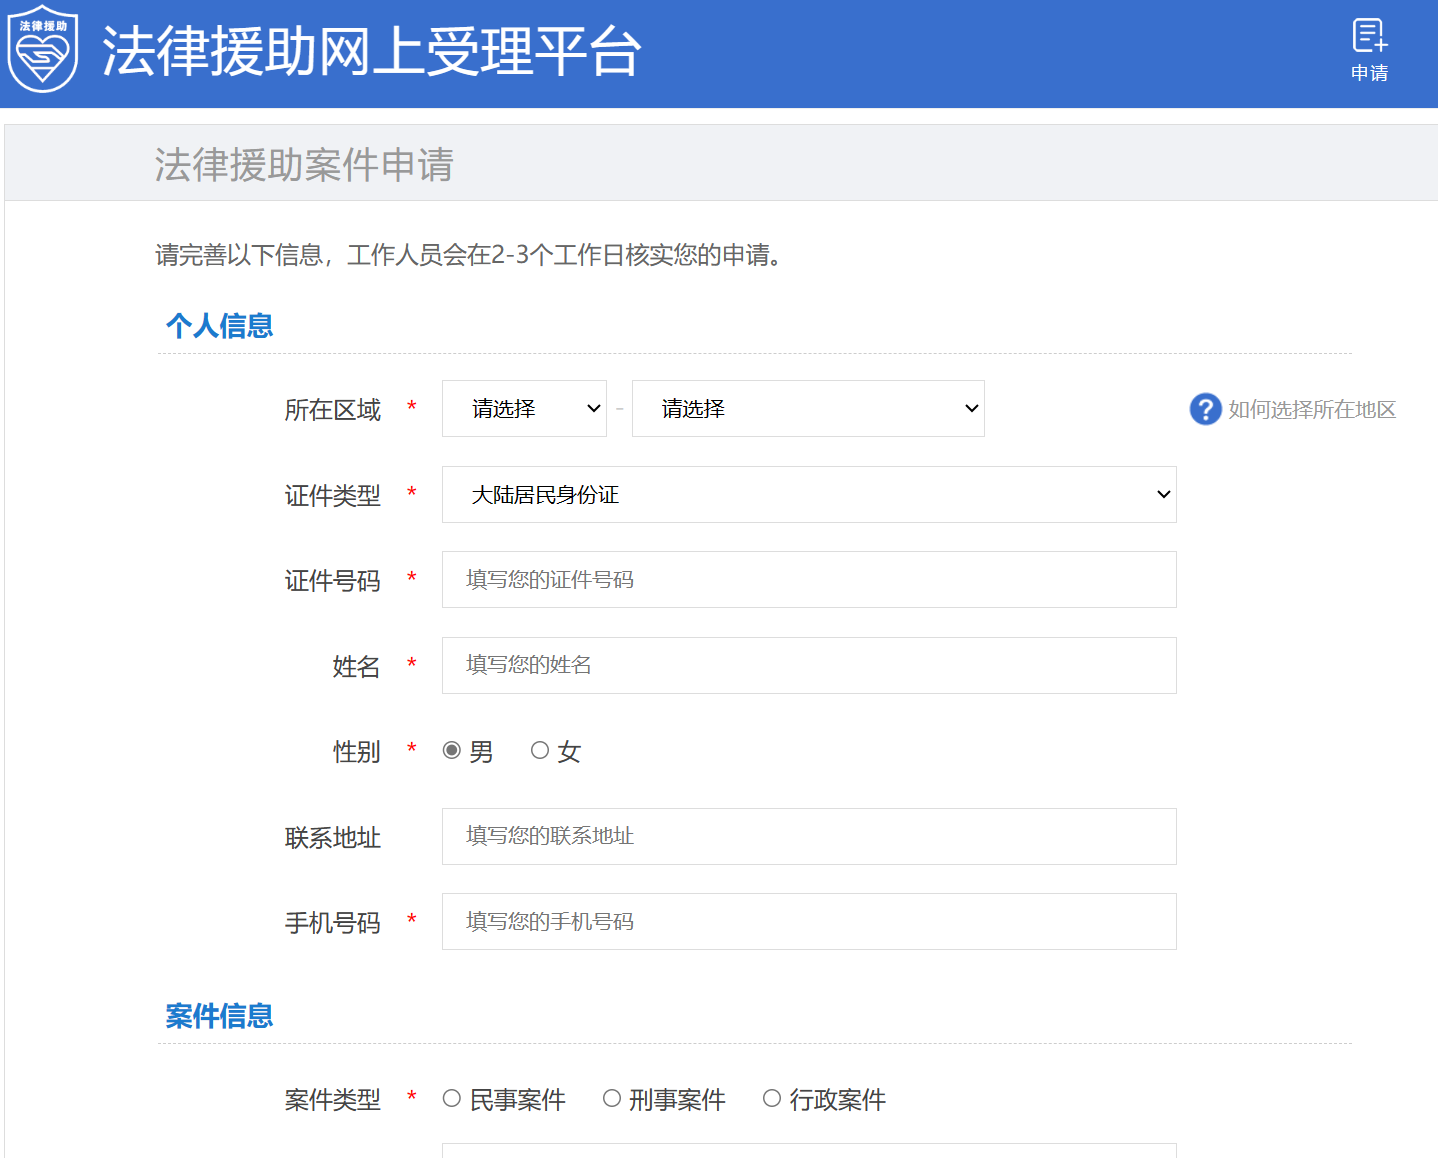1438x1158 pixels.
Task: Click the blue question mark help icon
Action: click(x=1205, y=409)
